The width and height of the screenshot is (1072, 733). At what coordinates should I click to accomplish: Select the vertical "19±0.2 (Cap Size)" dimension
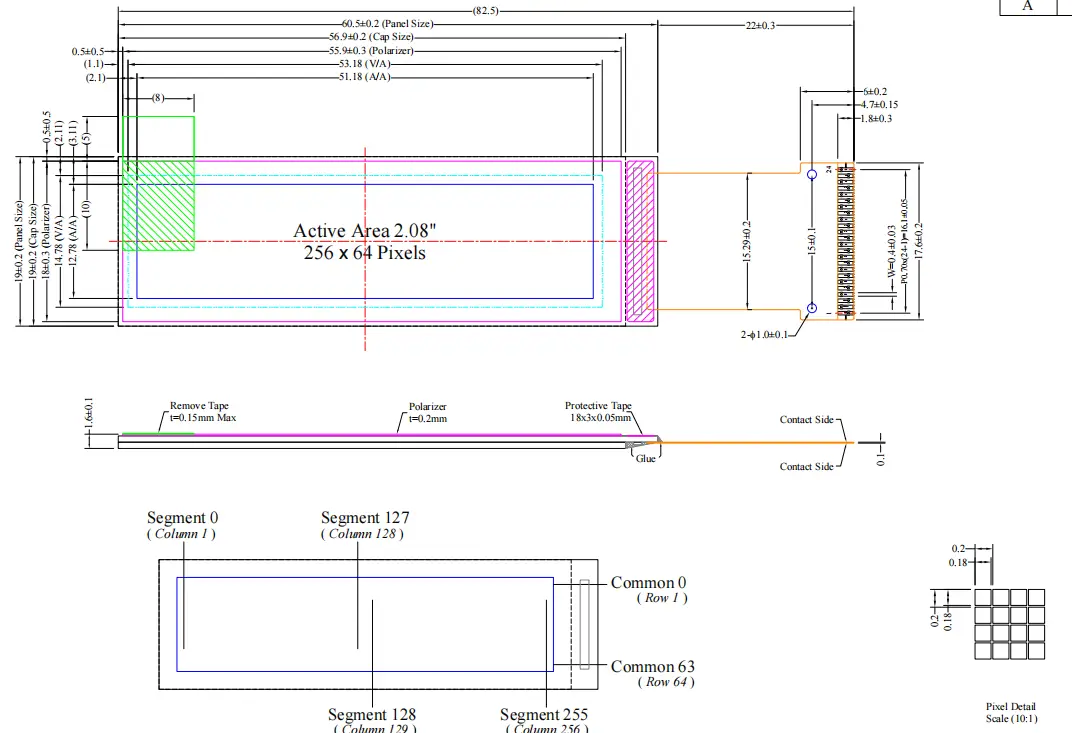click(33, 241)
